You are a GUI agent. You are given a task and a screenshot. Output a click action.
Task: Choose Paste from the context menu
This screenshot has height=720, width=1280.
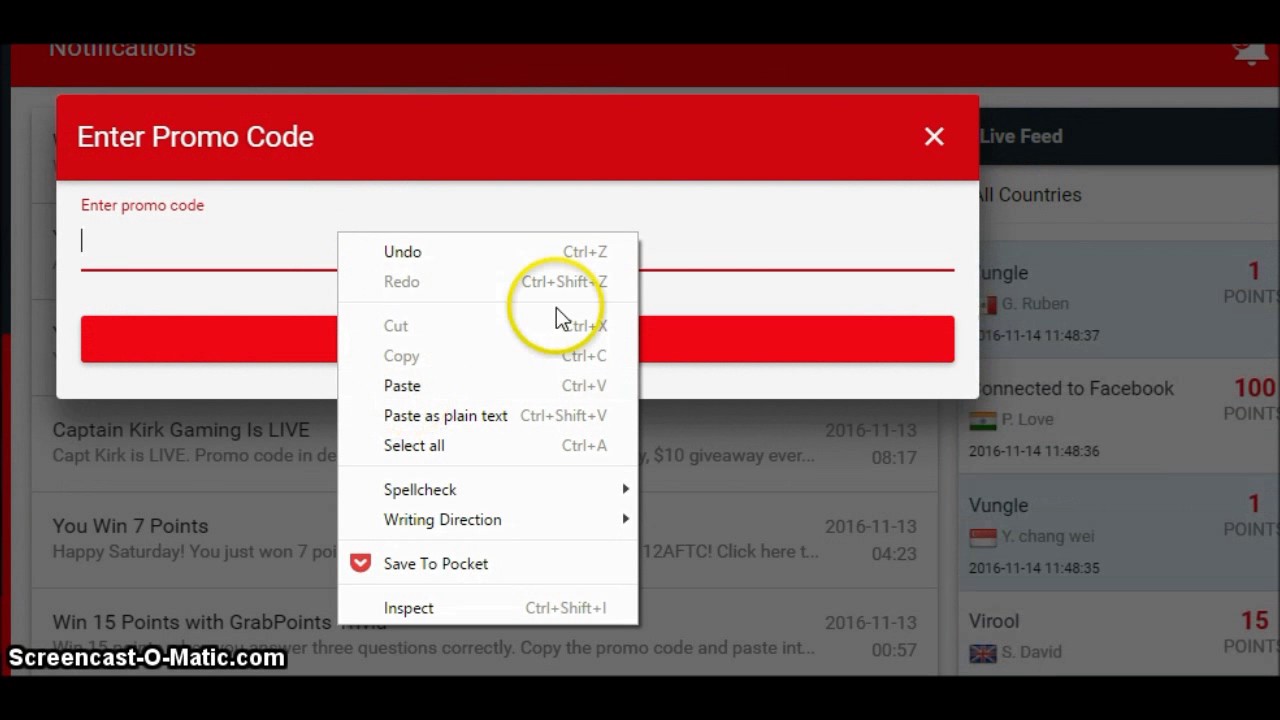coord(402,386)
